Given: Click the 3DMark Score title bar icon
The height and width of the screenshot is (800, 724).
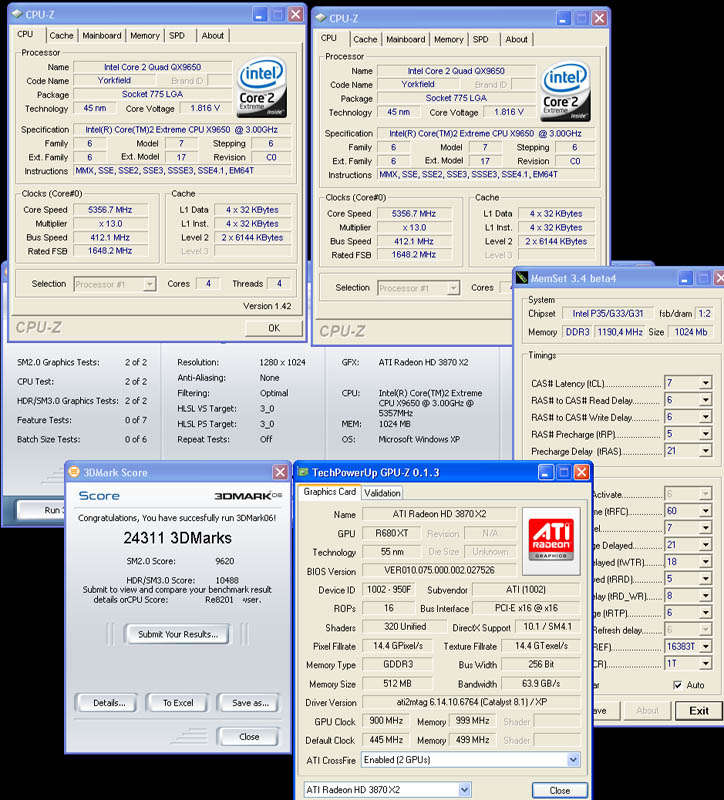Looking at the screenshot, I should (x=74, y=472).
